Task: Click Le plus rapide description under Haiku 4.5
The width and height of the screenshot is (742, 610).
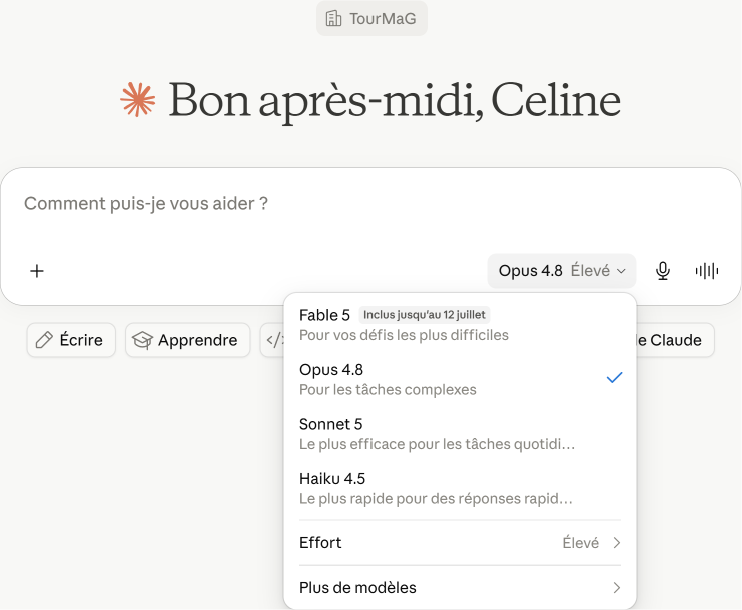Action: click(x=436, y=498)
